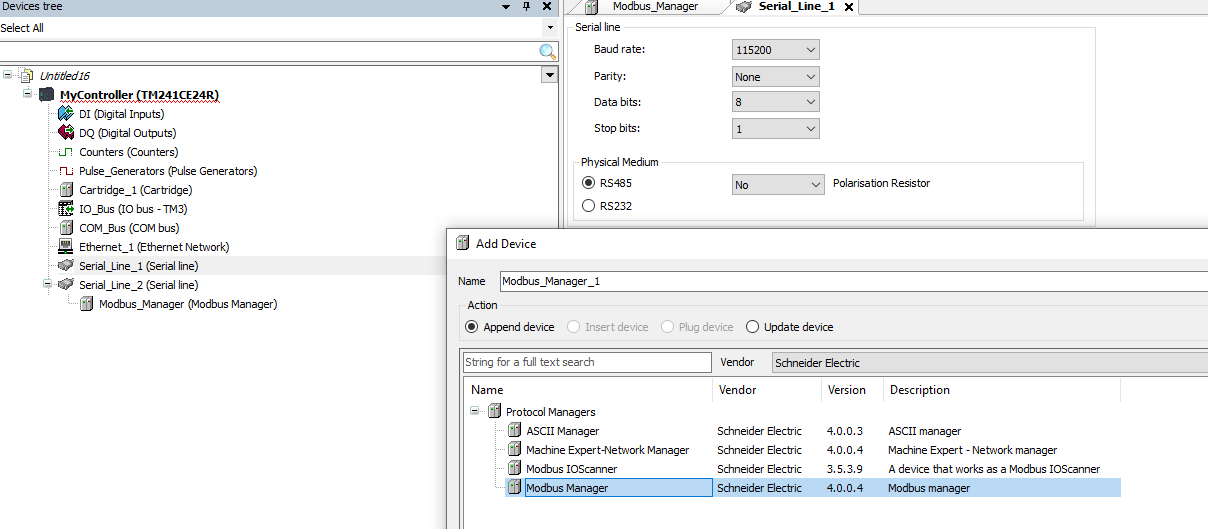Open the Untitled16 row dropdown arrow
Image resolution: width=1208 pixels, height=529 pixels.
pos(549,75)
